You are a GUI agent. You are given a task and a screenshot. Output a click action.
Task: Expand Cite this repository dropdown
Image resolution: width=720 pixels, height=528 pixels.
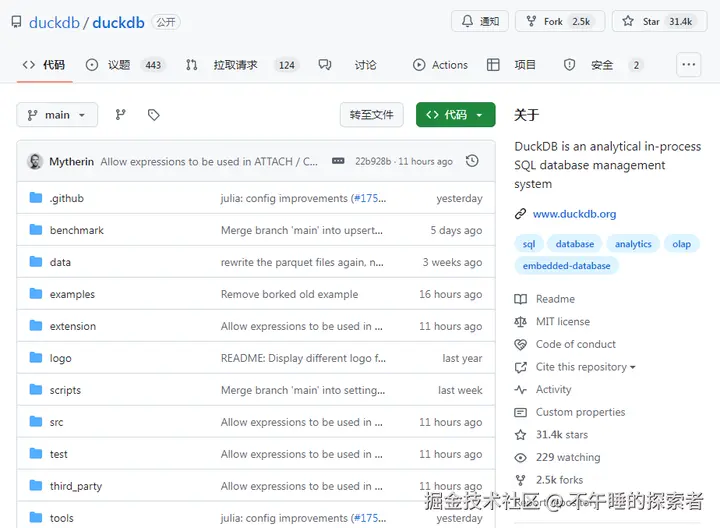point(585,367)
